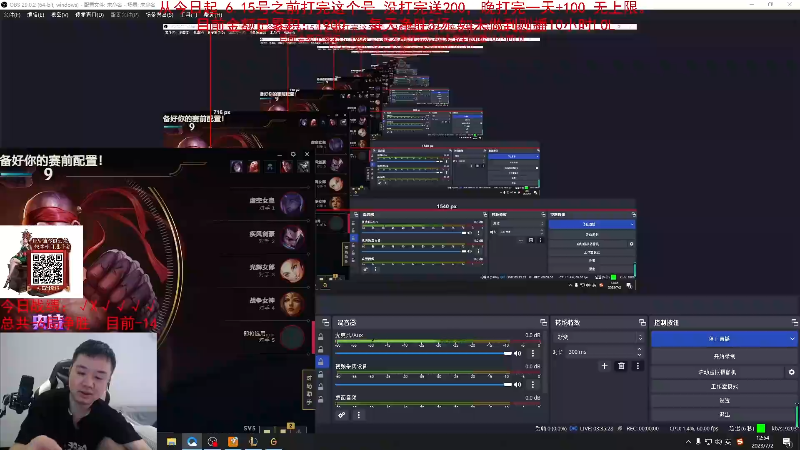The image size is (800, 450).
Task: Adjust the 麦克风/Aux volume slider
Action: [x=423, y=353]
